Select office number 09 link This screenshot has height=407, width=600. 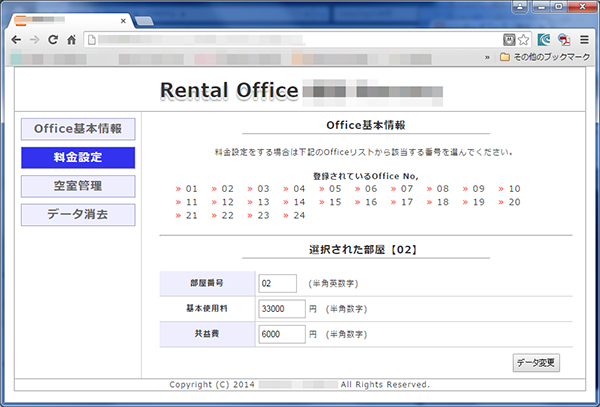coord(474,189)
